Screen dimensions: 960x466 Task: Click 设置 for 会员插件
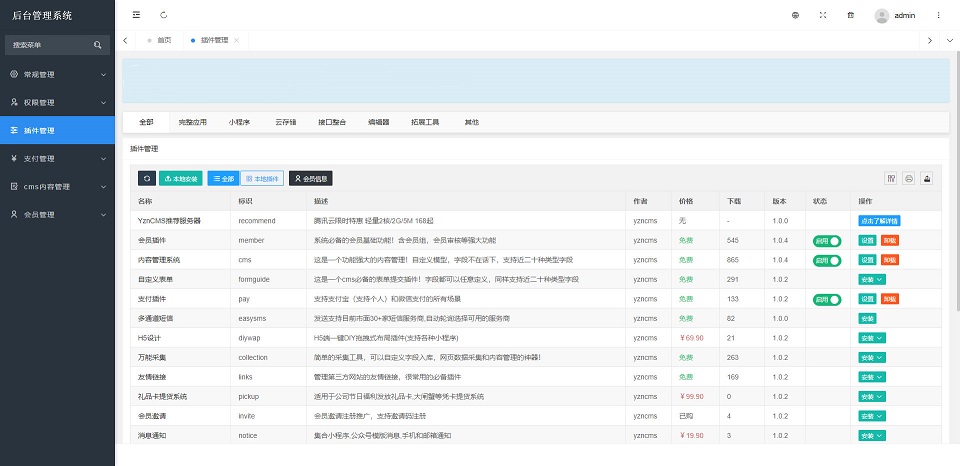pos(868,241)
